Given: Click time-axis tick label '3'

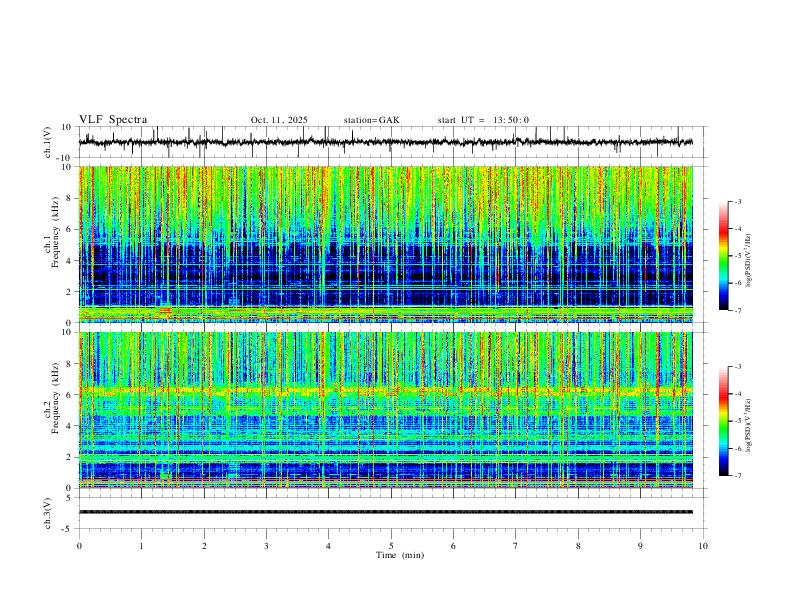Looking at the screenshot, I should [x=266, y=546].
